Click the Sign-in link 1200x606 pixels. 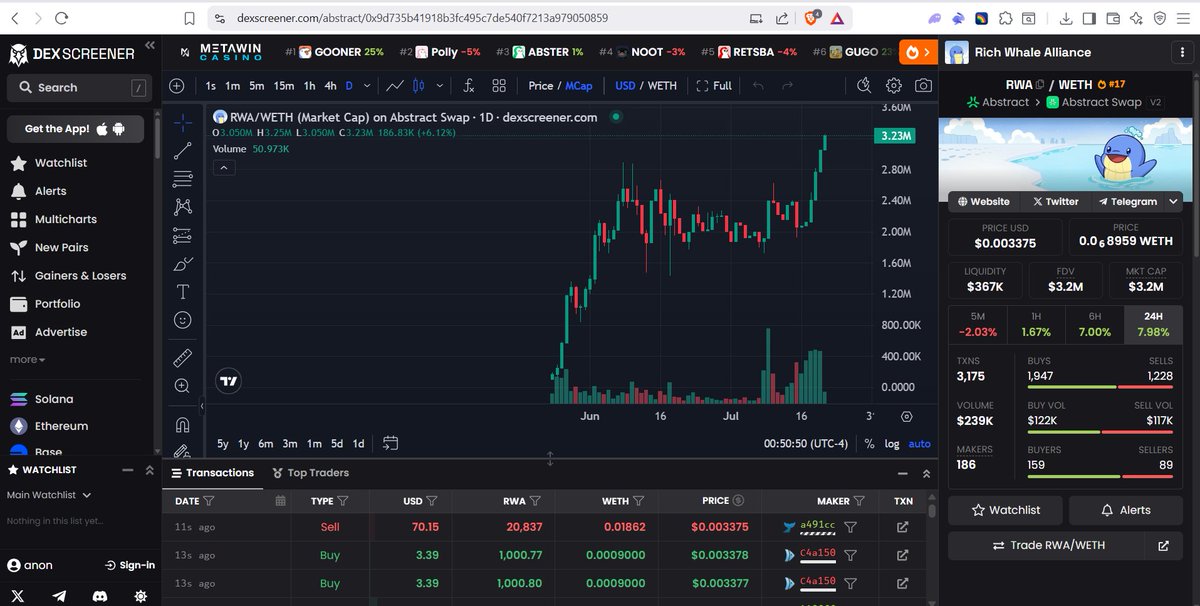129,565
